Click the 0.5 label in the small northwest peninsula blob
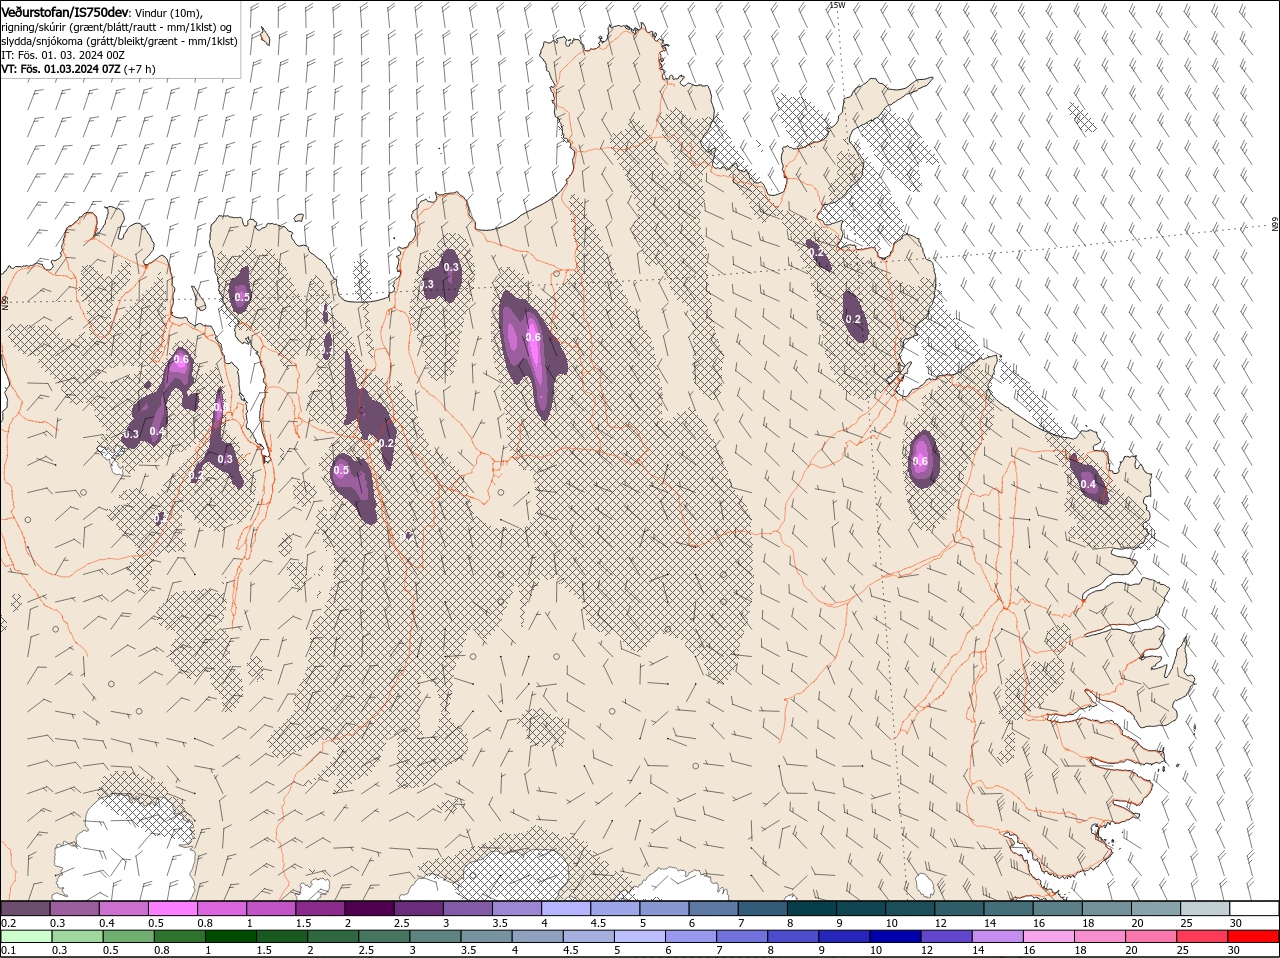Image resolution: width=1280 pixels, height=958 pixels. (x=242, y=297)
